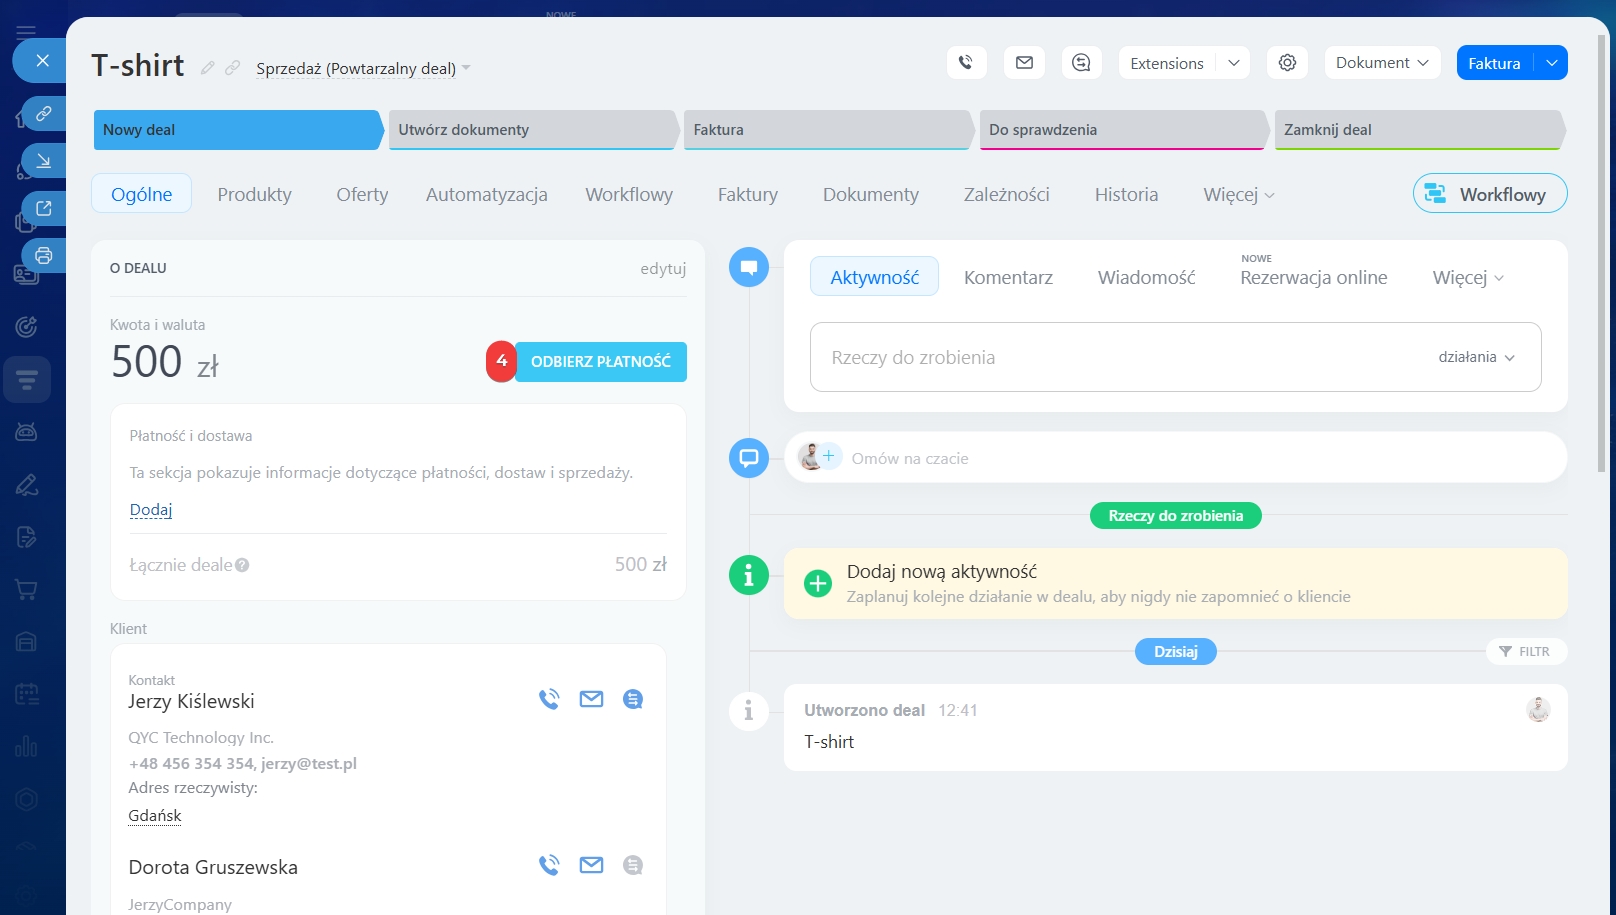Screen dimensions: 1616x915
Task: Expand the Extensions dropdown arrow
Action: click(1234, 63)
